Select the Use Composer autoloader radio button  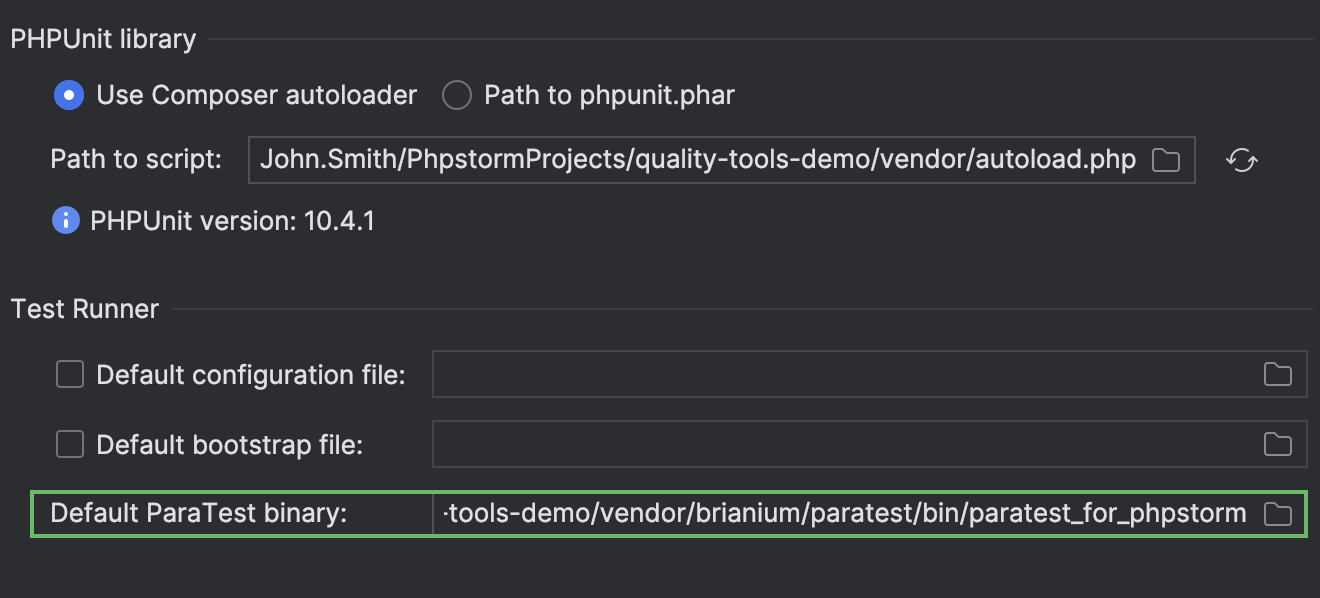click(69, 95)
